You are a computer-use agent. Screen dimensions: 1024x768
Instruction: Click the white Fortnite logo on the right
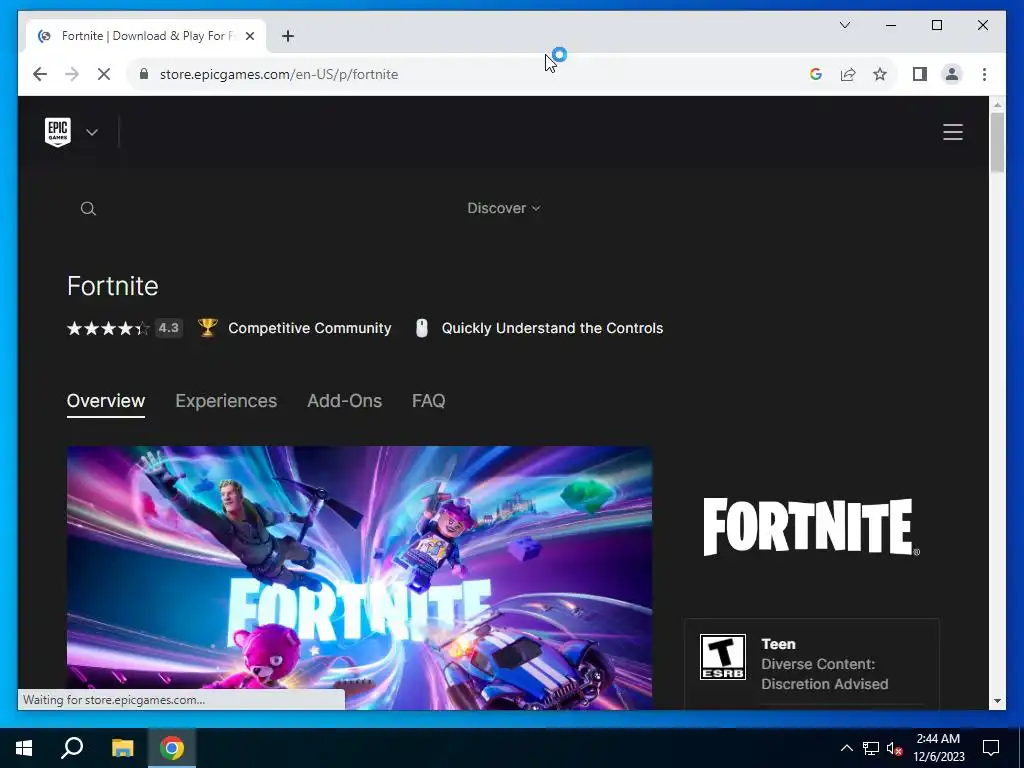pyautogui.click(x=811, y=527)
